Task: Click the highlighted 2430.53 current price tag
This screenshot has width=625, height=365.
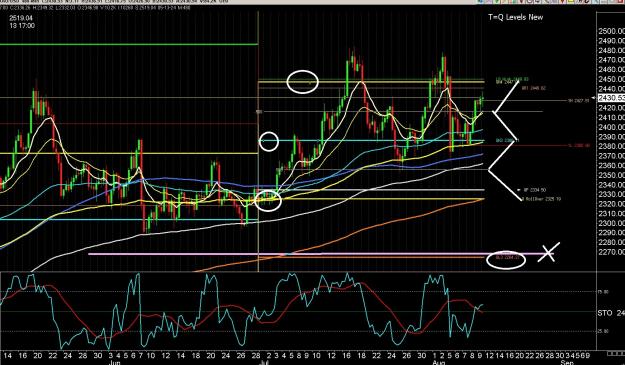Action: pos(611,98)
